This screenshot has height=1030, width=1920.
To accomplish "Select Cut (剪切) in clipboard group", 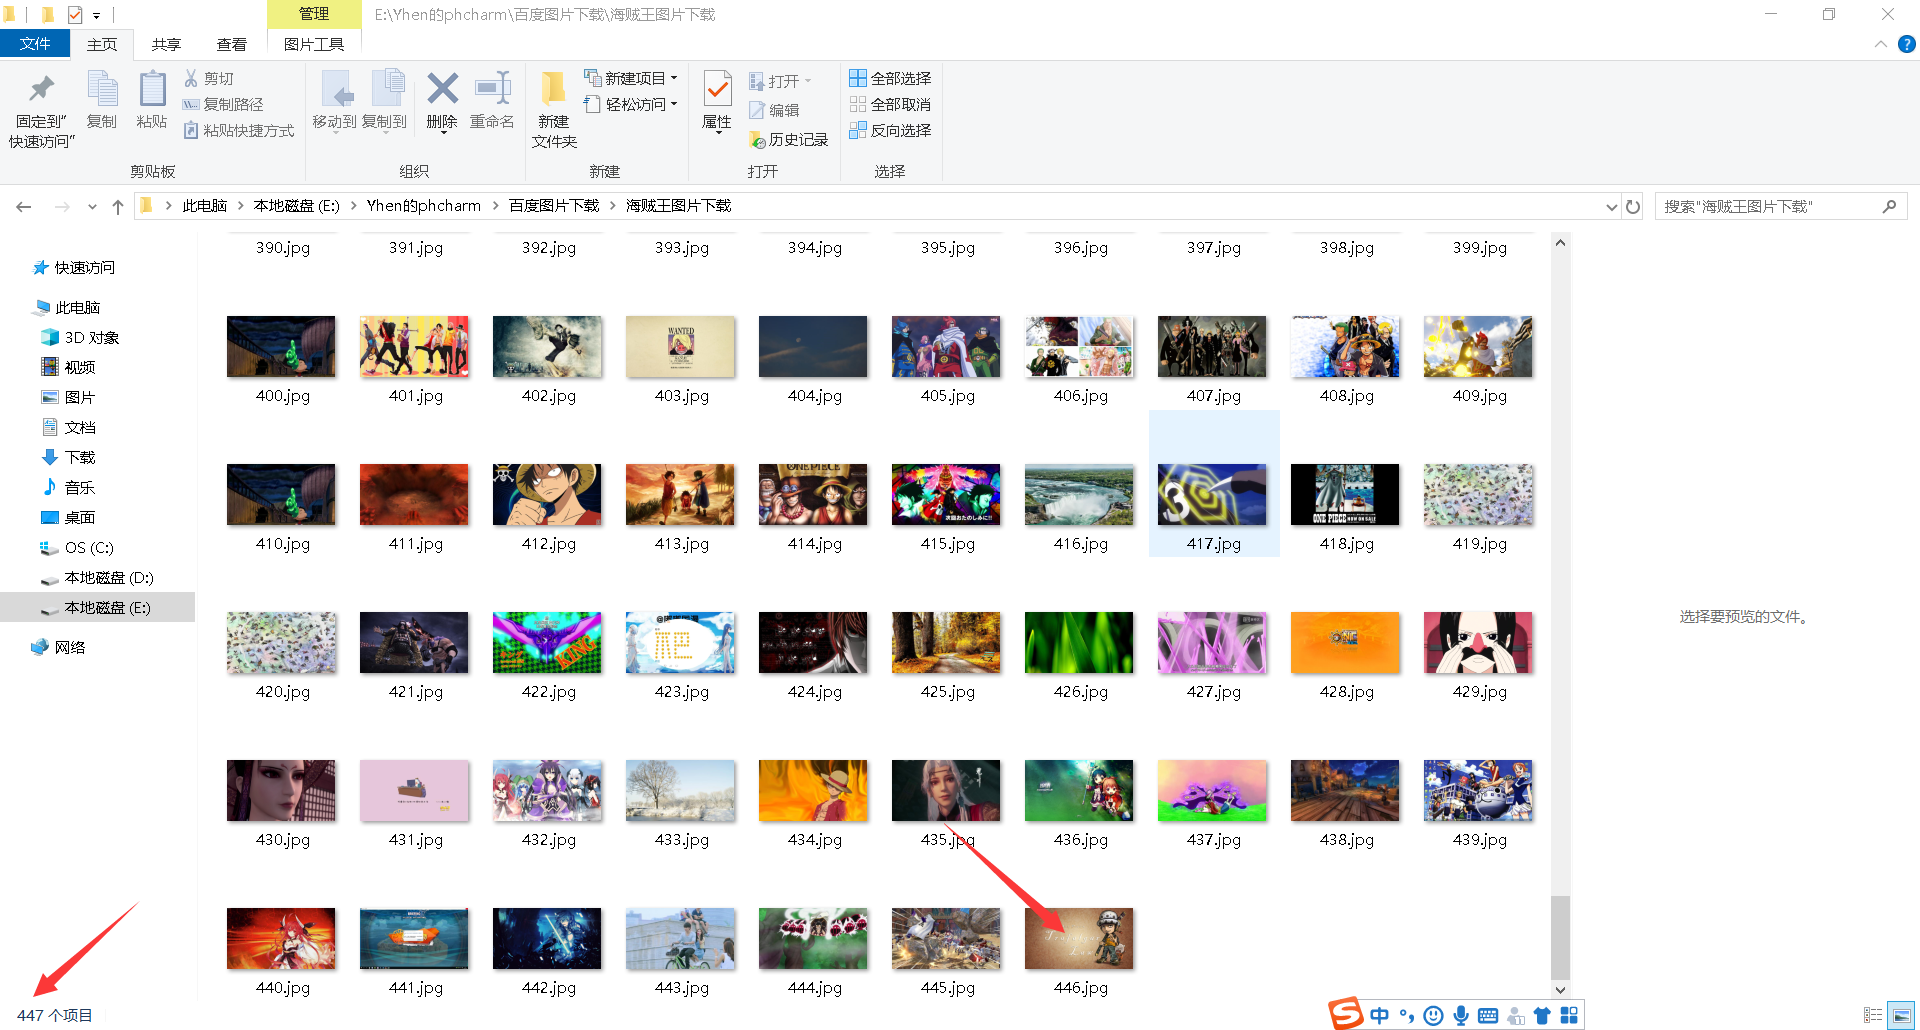I will tap(209, 78).
